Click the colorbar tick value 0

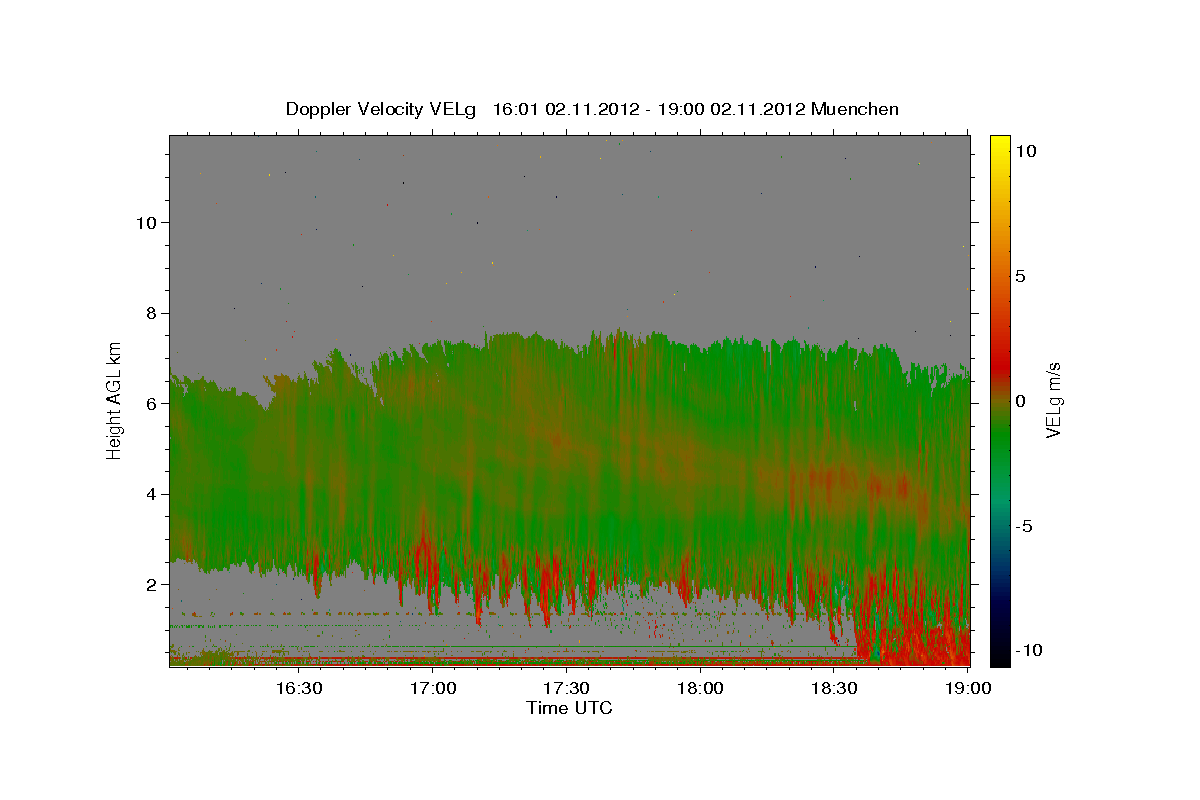[1020, 401]
